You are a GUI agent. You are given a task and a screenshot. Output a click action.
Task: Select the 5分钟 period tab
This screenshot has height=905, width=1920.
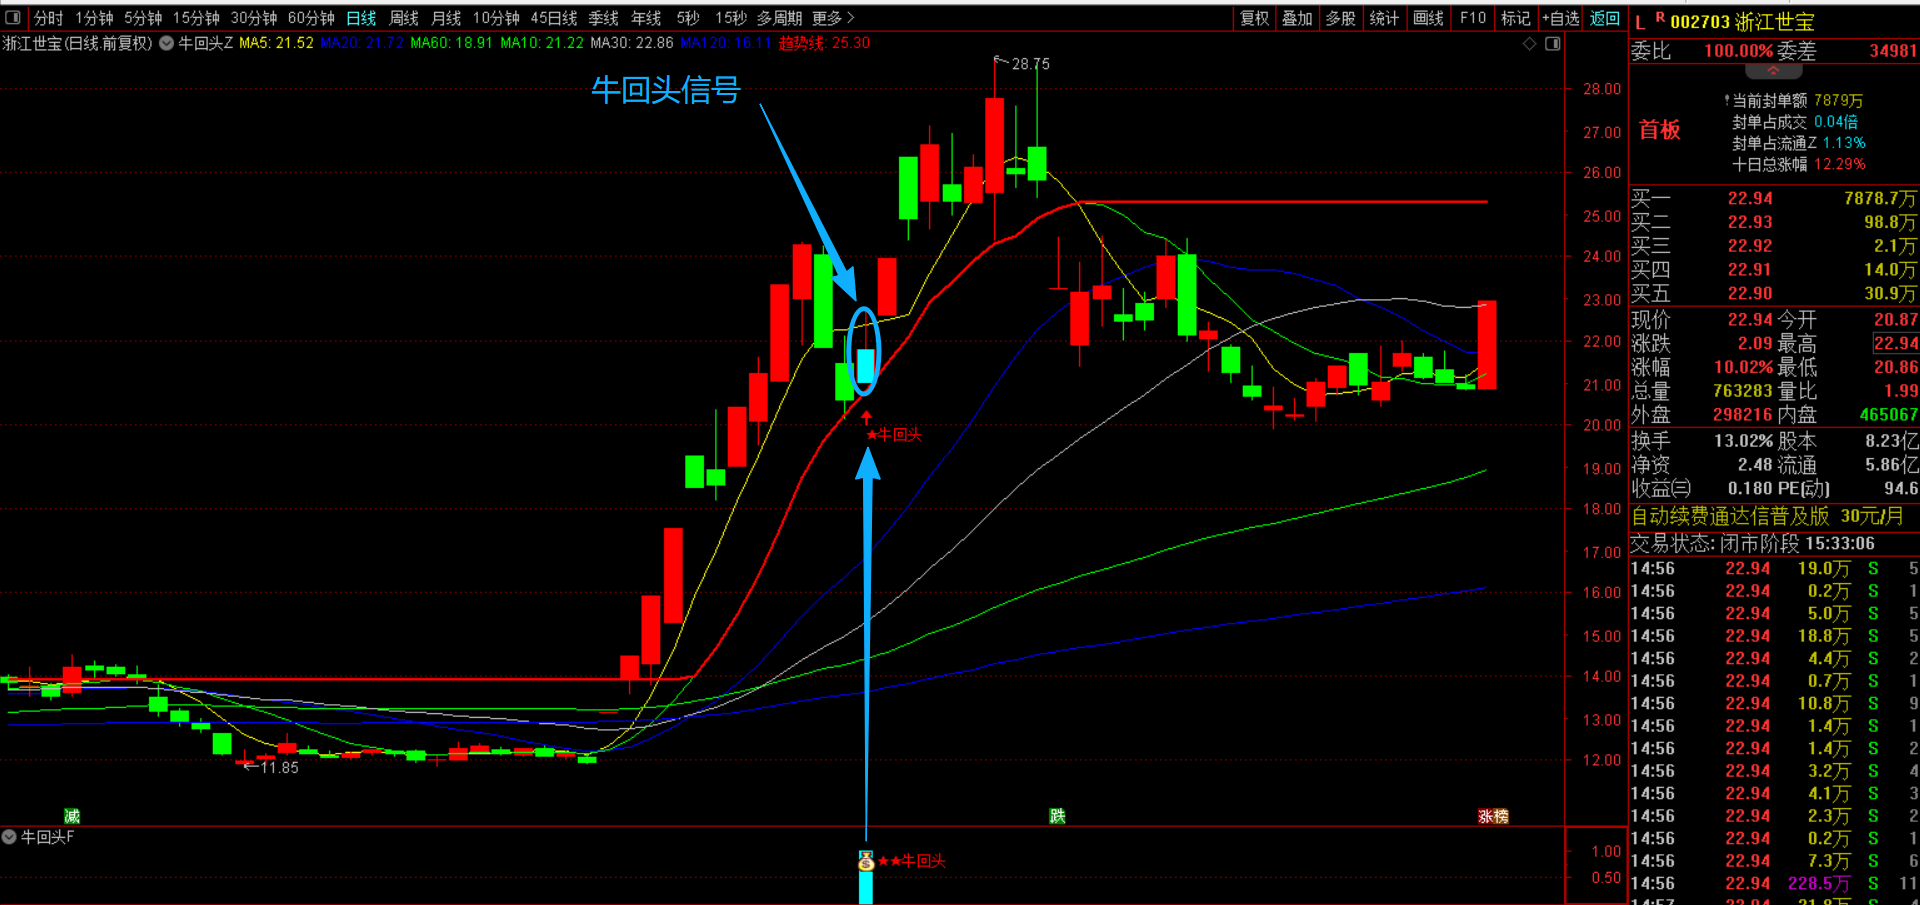click(x=143, y=18)
